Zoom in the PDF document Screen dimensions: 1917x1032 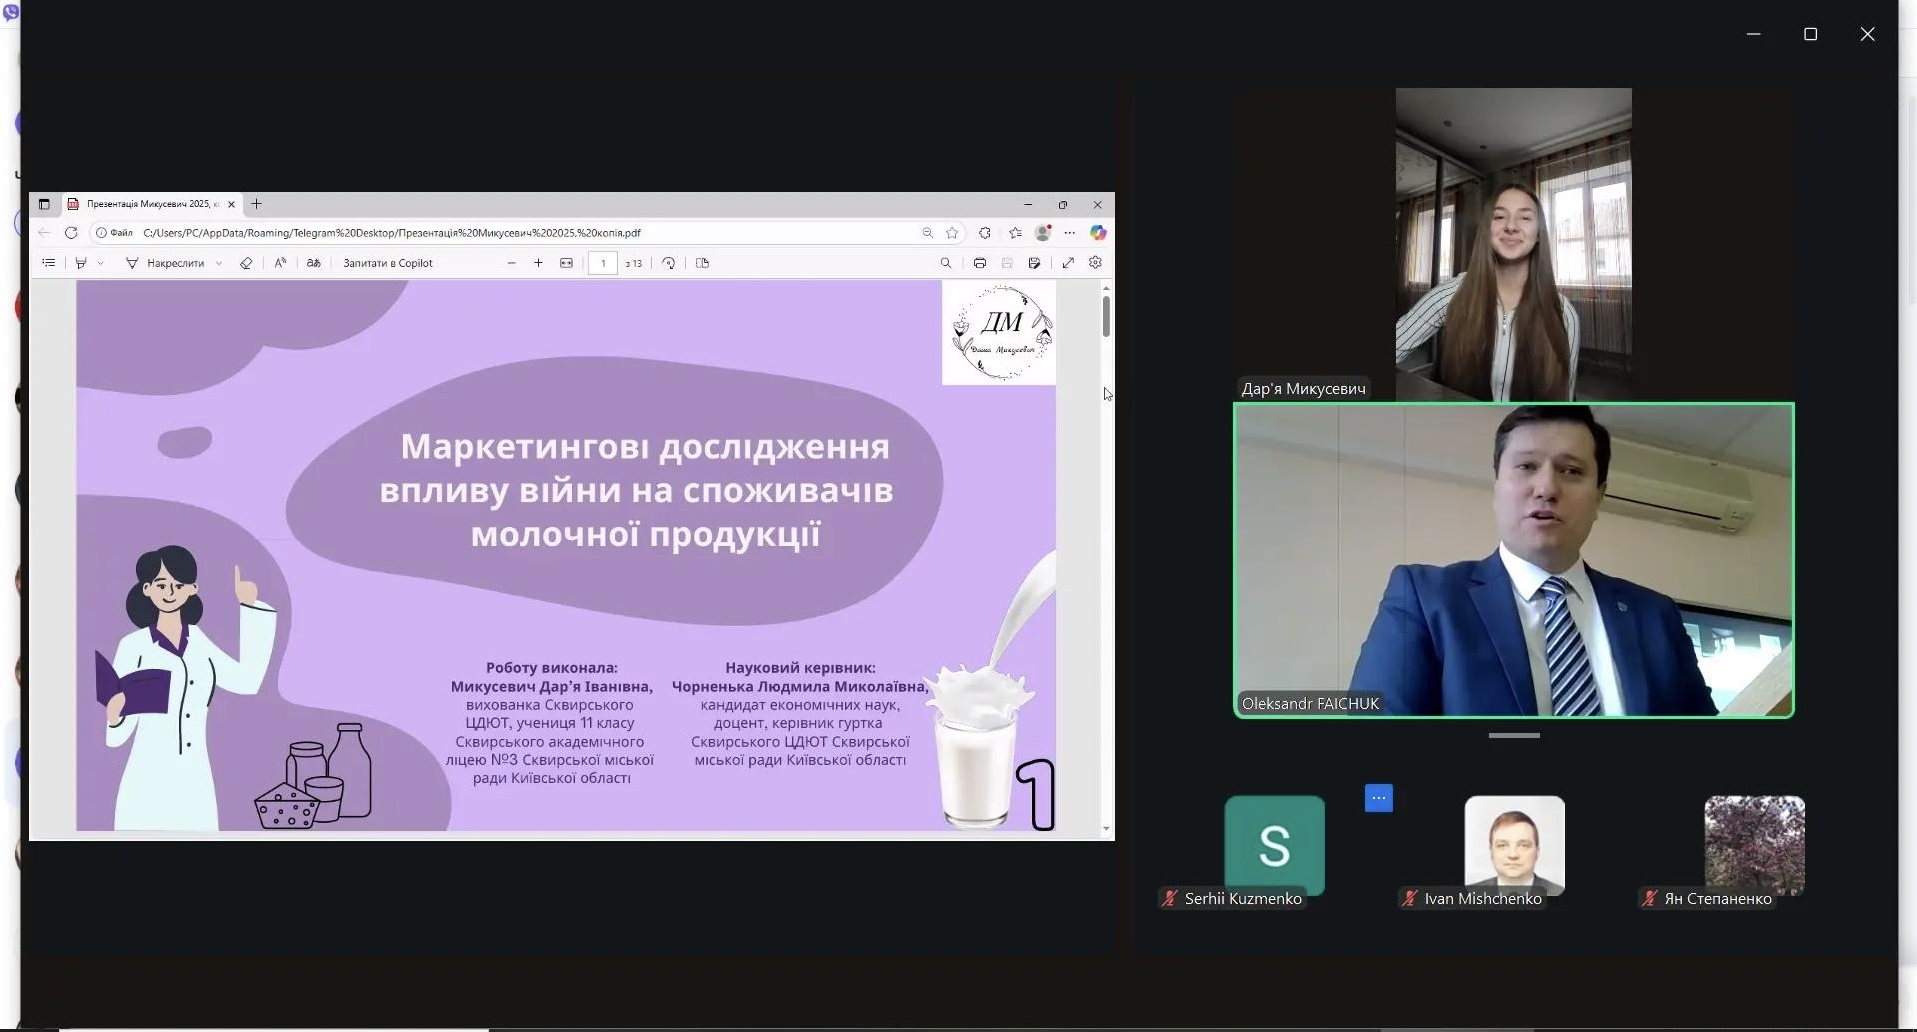tap(538, 263)
